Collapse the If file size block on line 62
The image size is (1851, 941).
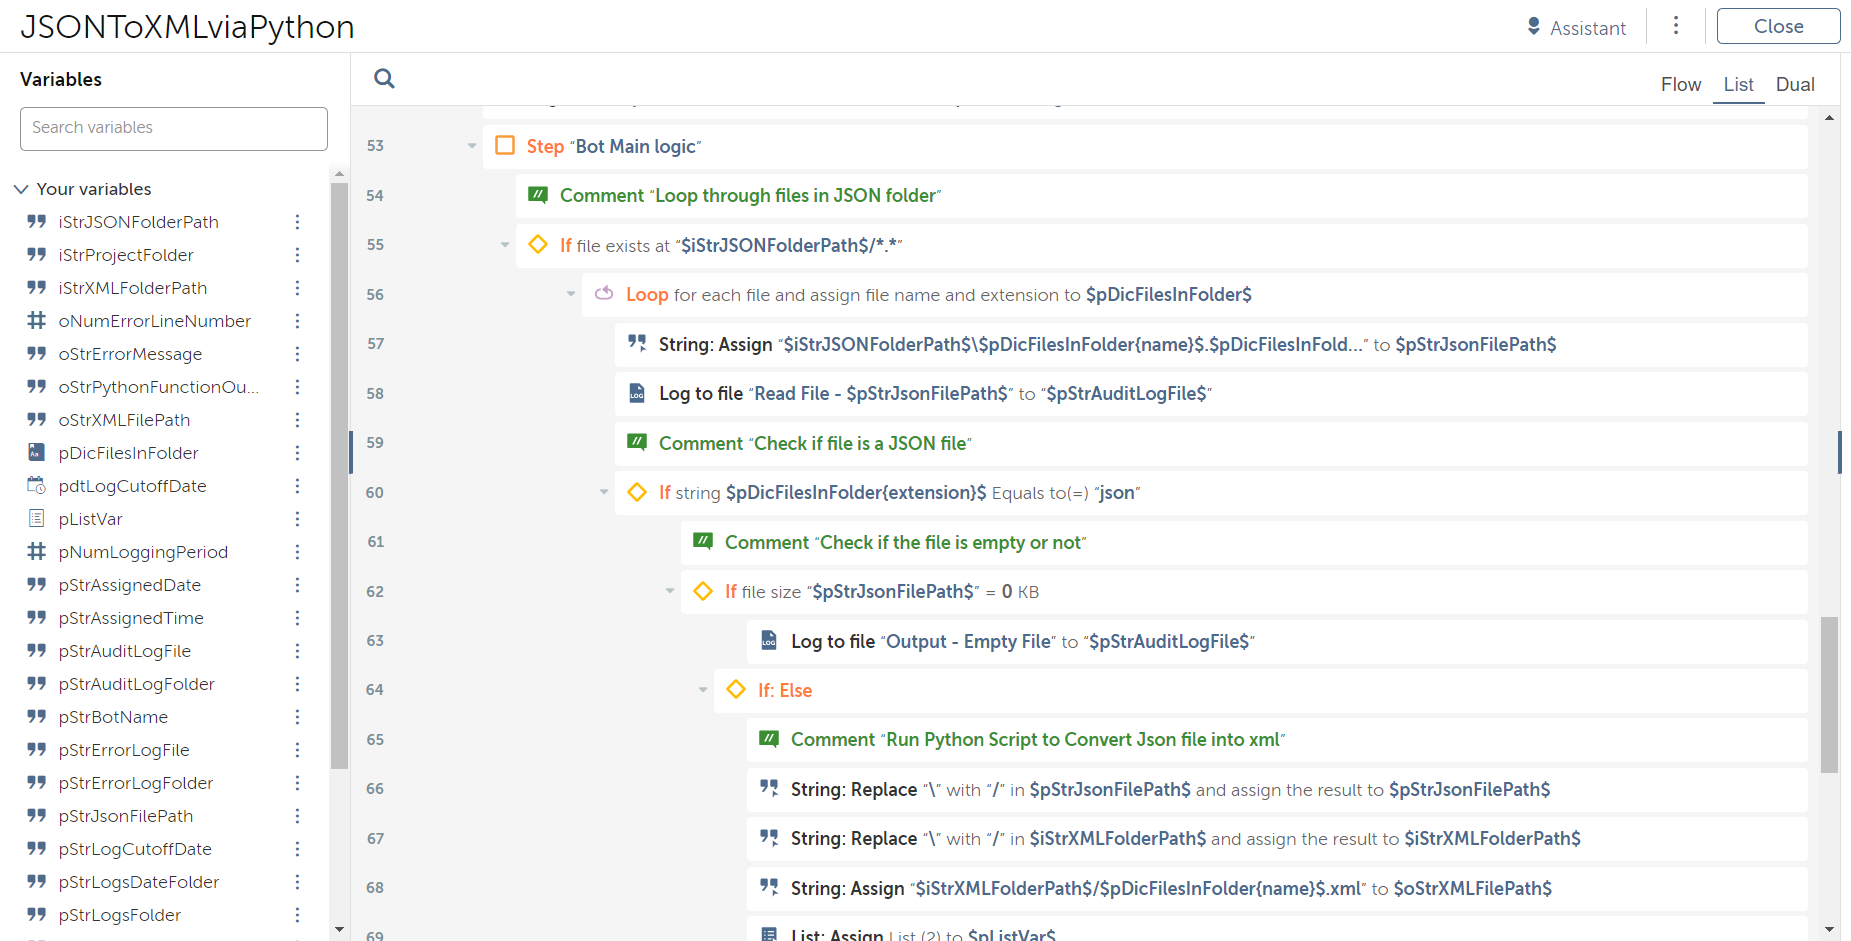point(670,591)
